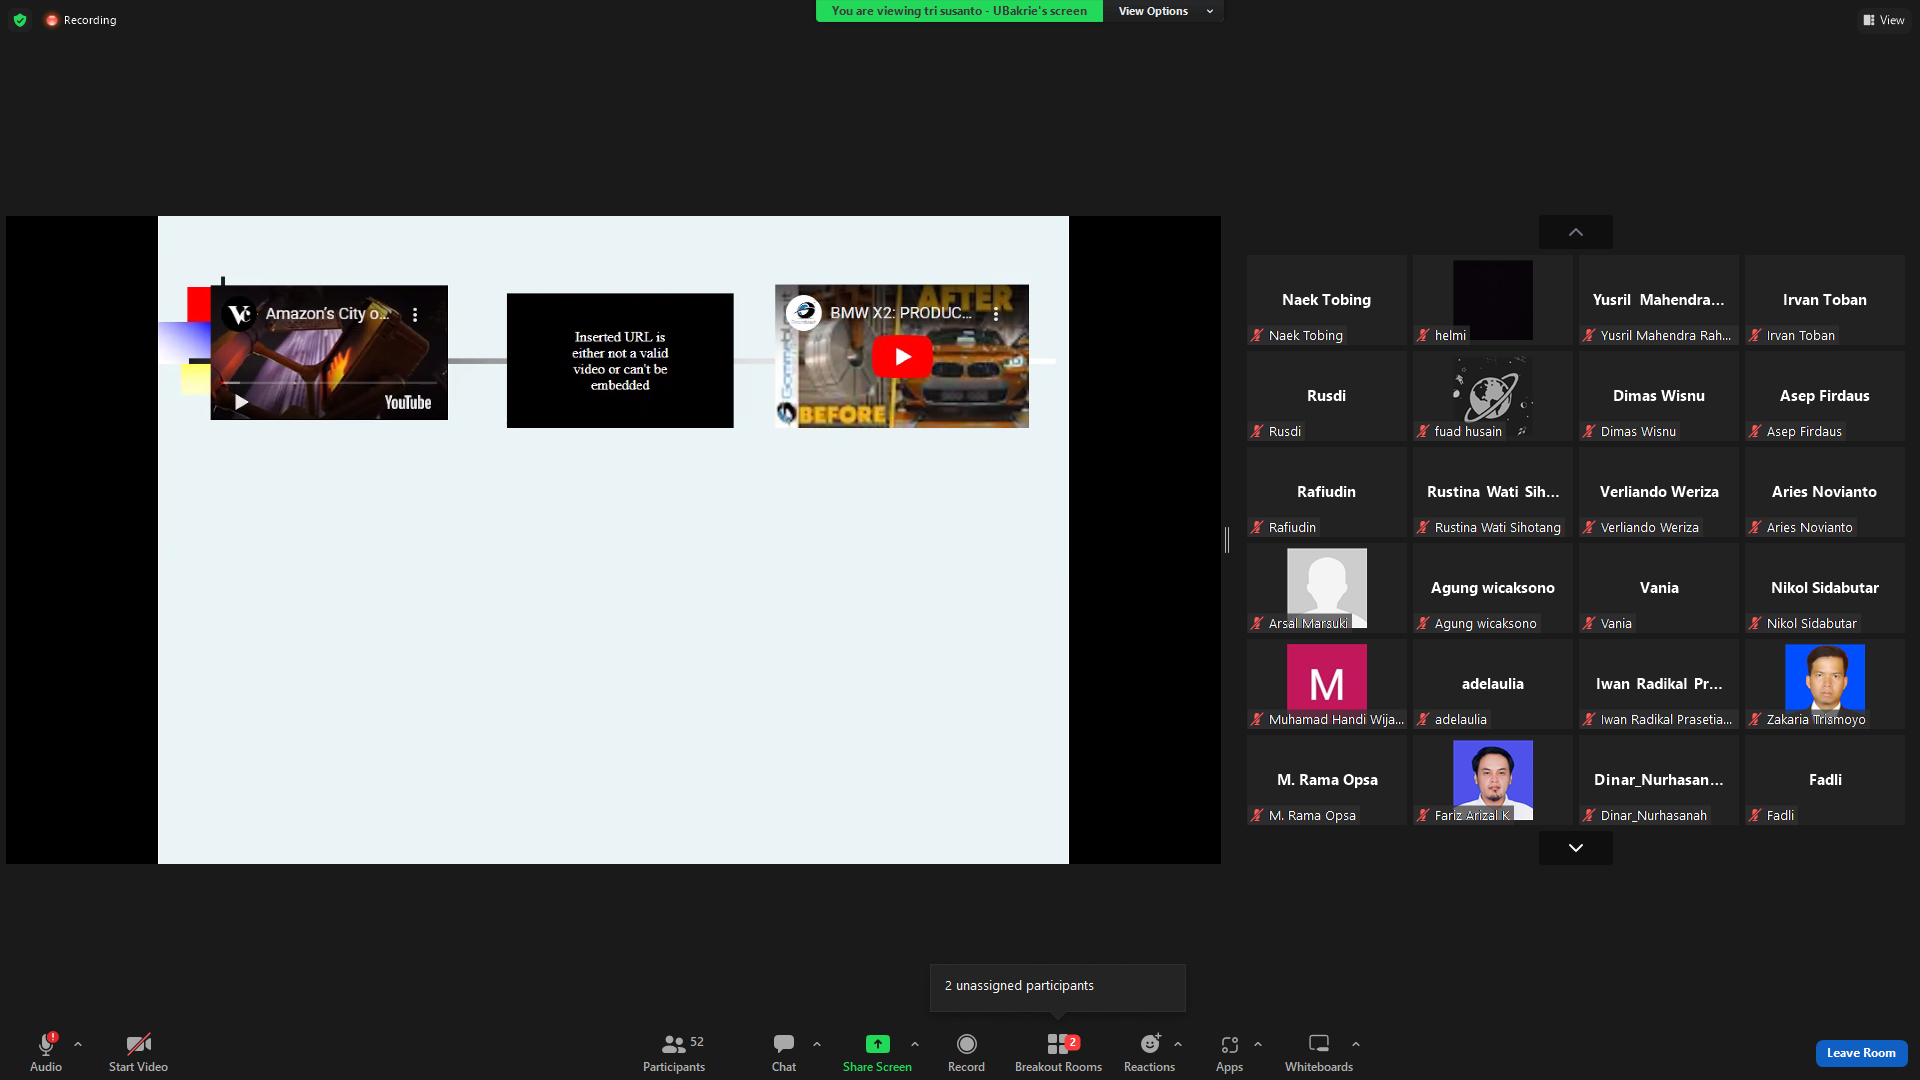Select Agung wicaksono's participant tile
The height and width of the screenshot is (1080, 1920).
pyautogui.click(x=1493, y=588)
